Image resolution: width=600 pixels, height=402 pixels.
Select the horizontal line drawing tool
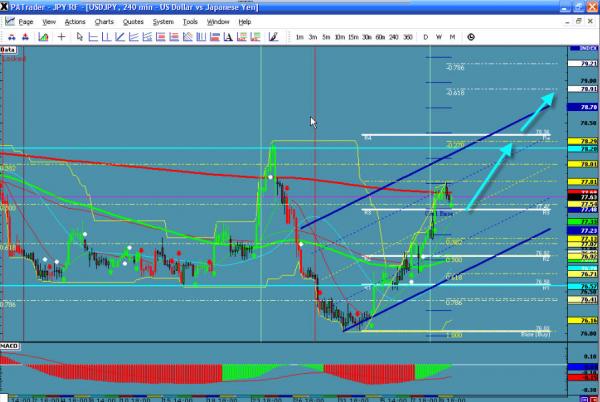(93, 37)
